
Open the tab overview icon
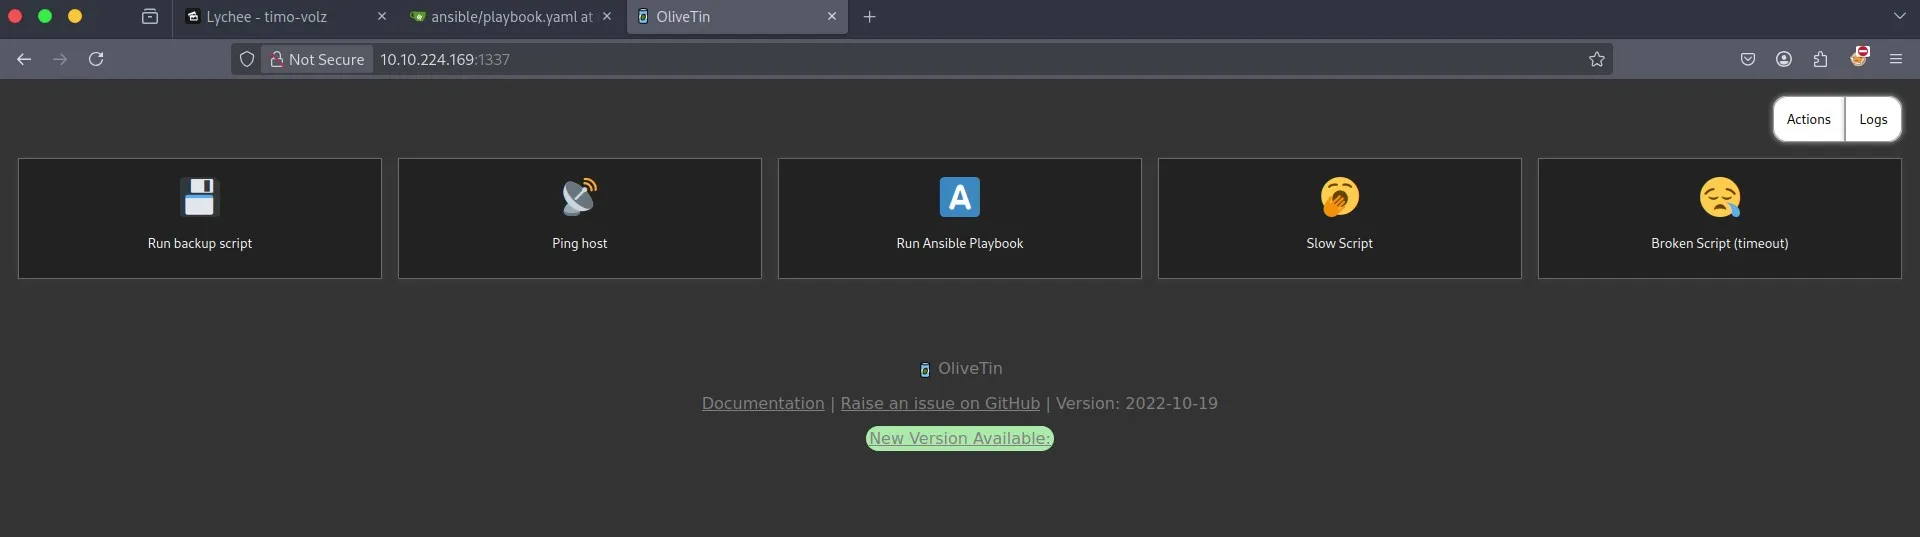(150, 17)
